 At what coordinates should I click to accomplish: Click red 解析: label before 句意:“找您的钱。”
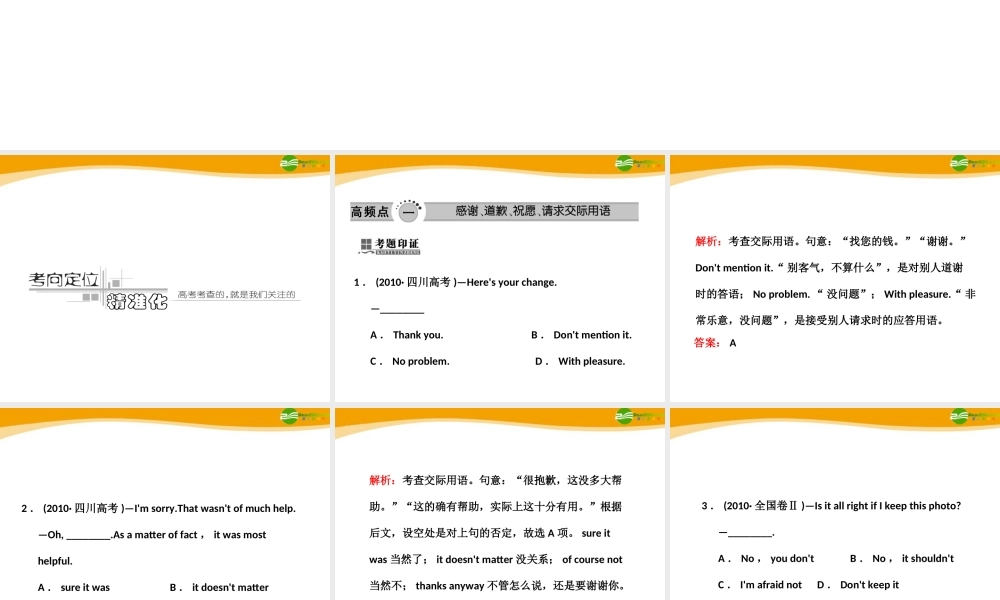(709, 241)
